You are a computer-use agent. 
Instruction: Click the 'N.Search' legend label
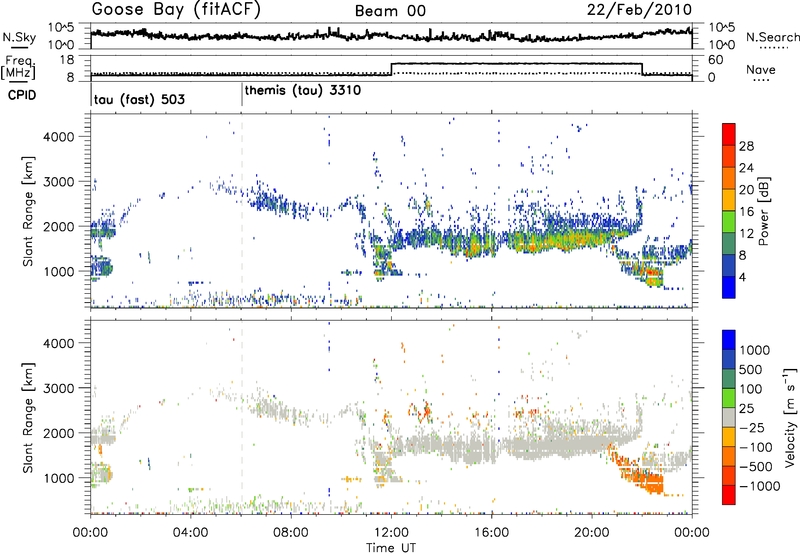pos(773,37)
